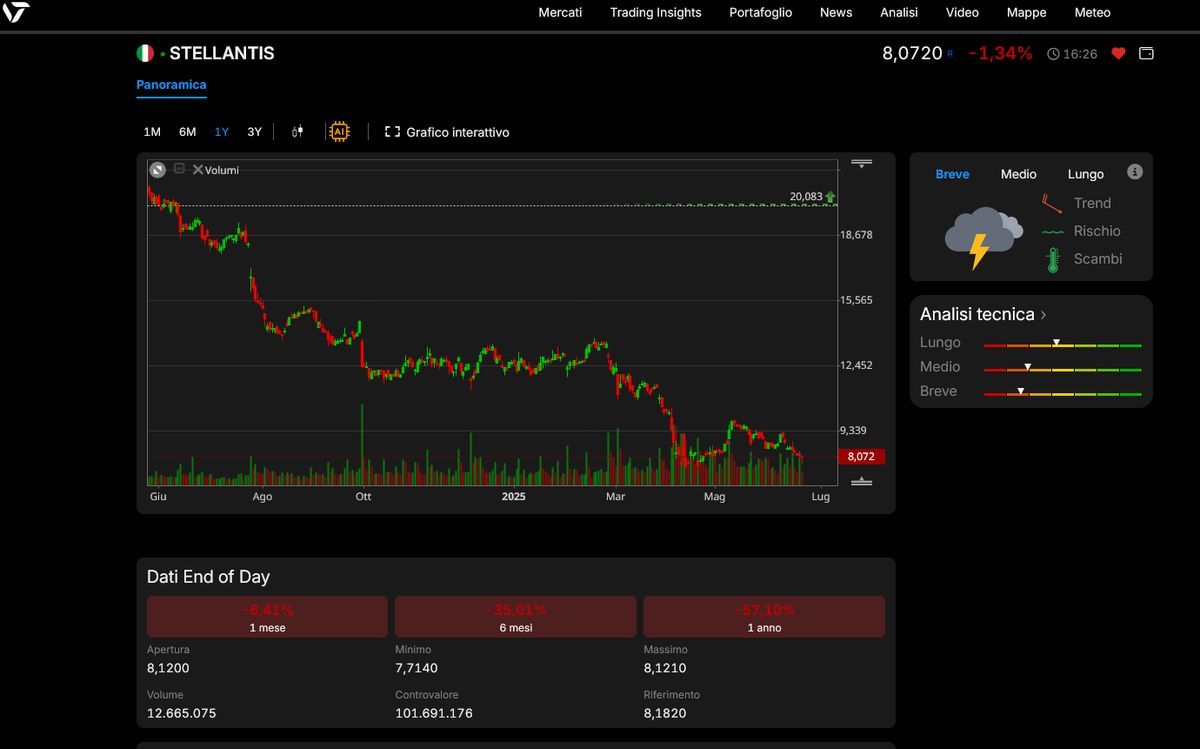Click the Minimo value 7,7140

(416, 668)
